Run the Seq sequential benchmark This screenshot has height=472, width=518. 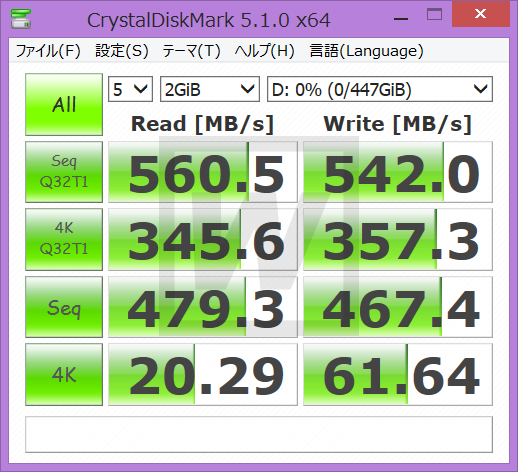[x=64, y=307]
